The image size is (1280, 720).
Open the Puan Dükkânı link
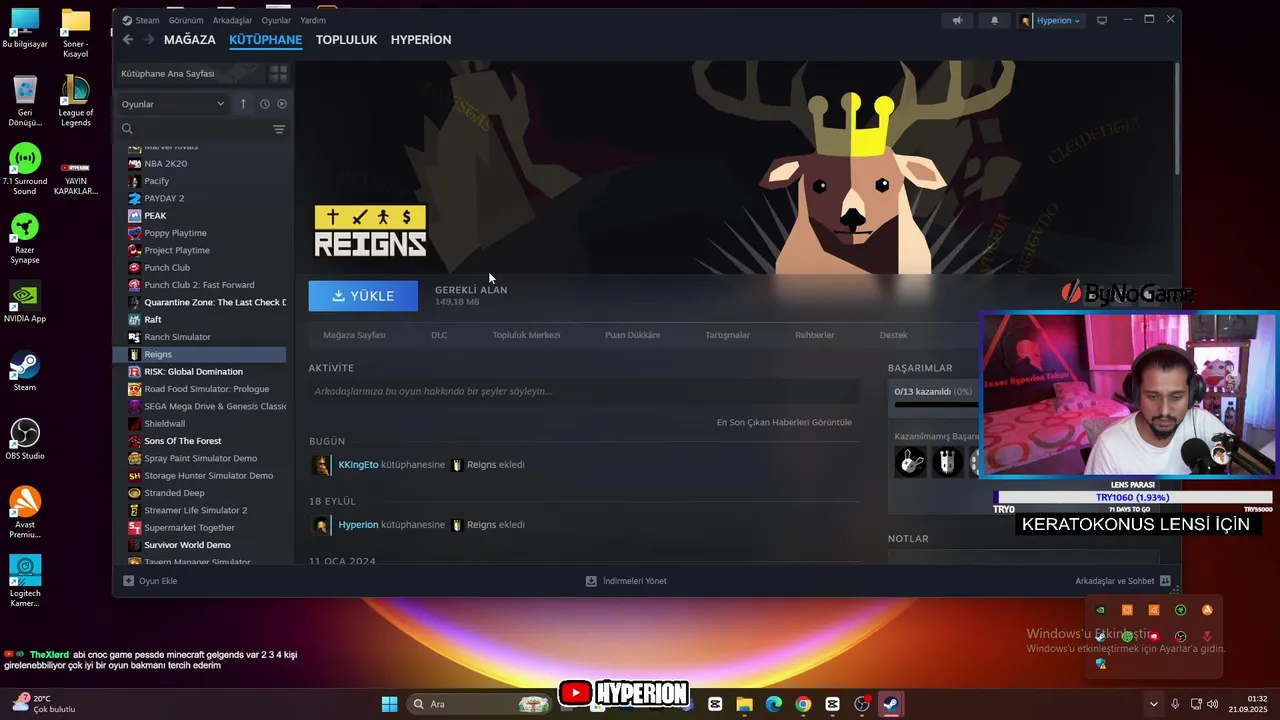coord(632,335)
